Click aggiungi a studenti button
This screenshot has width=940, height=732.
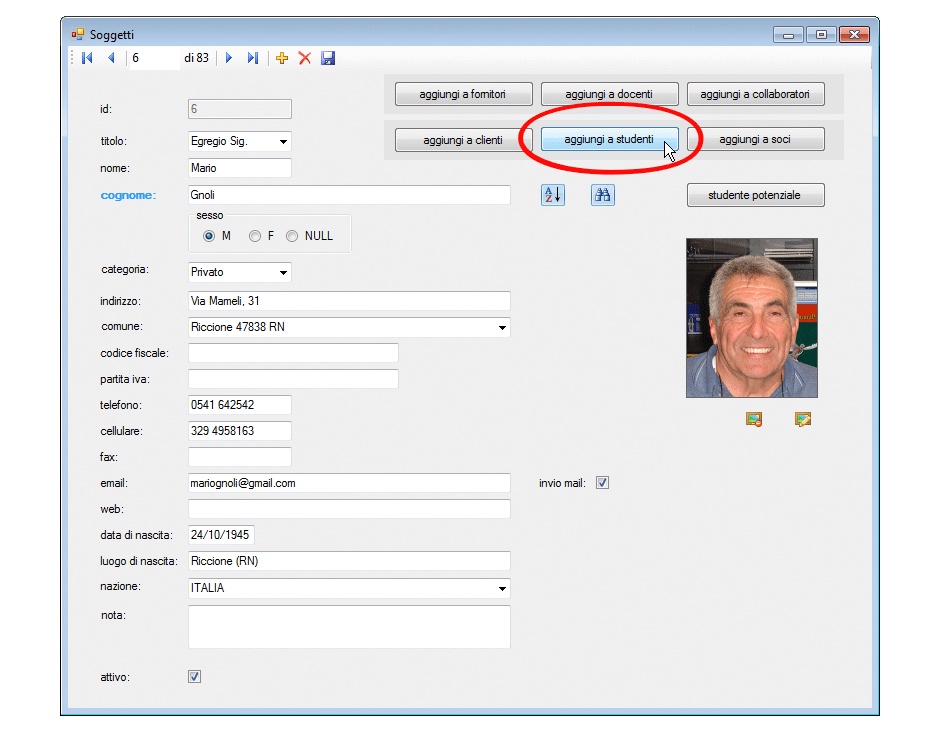click(609, 139)
